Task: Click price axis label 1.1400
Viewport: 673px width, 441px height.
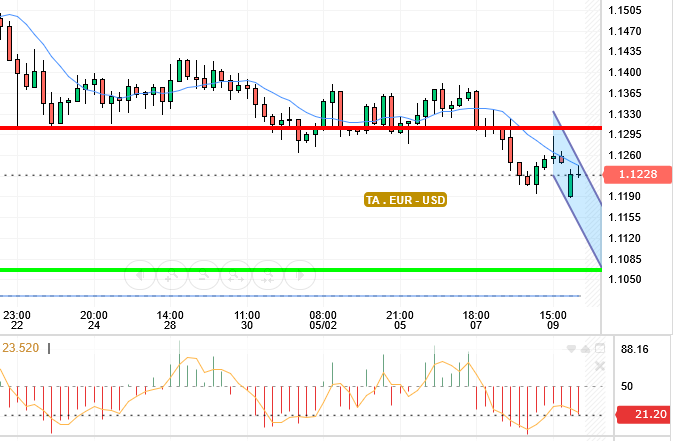Action: click(x=624, y=72)
